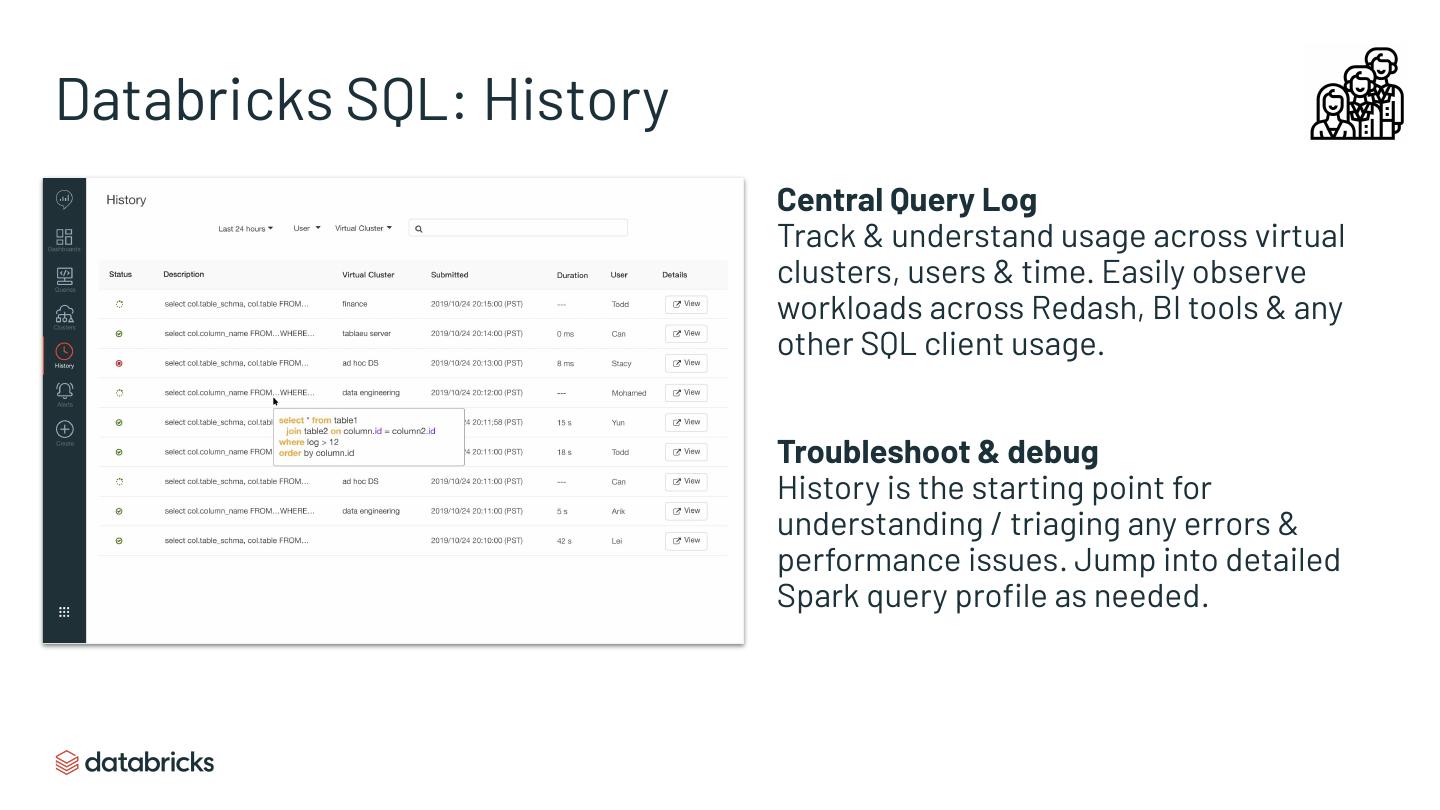Click View for Stacy's ad hoc query

pyautogui.click(x=686, y=363)
